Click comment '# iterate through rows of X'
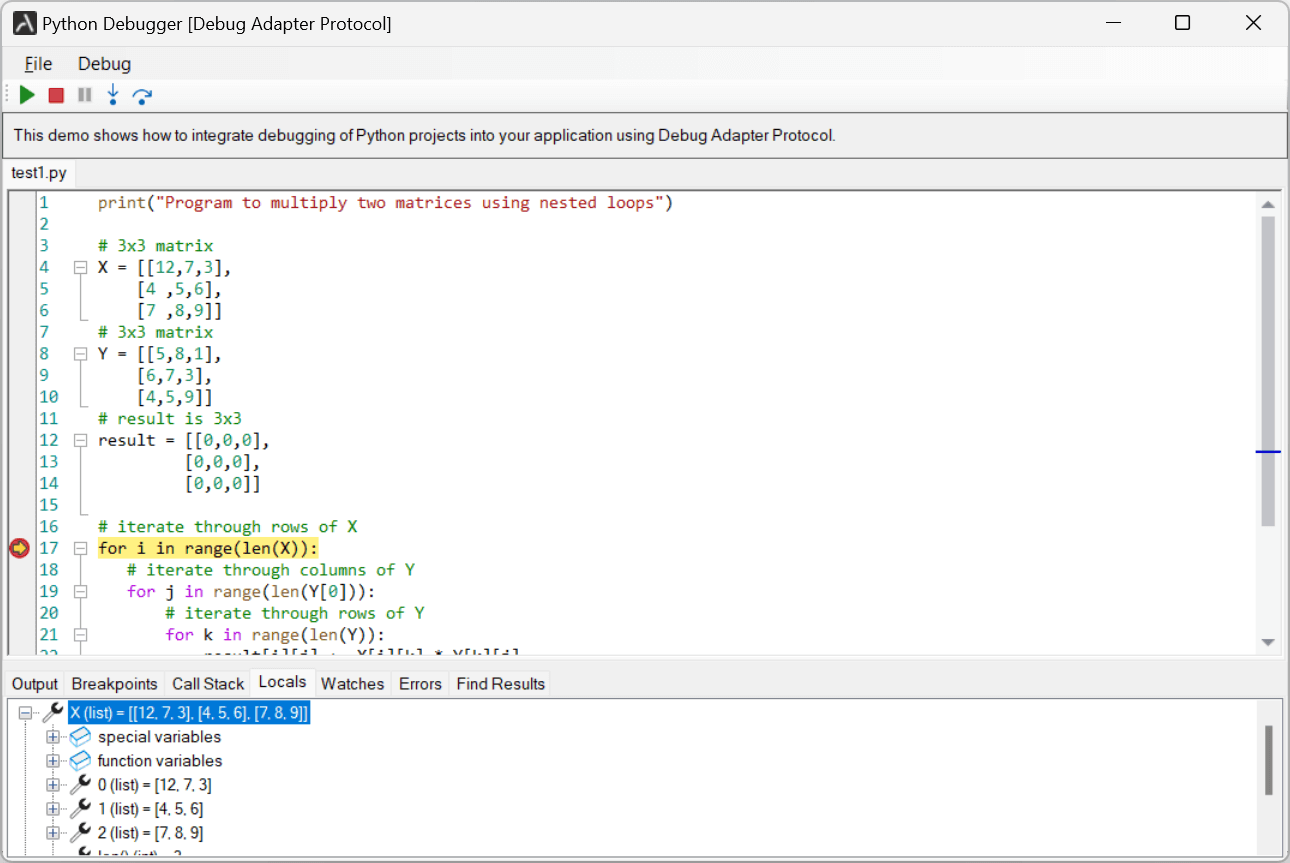 (227, 527)
